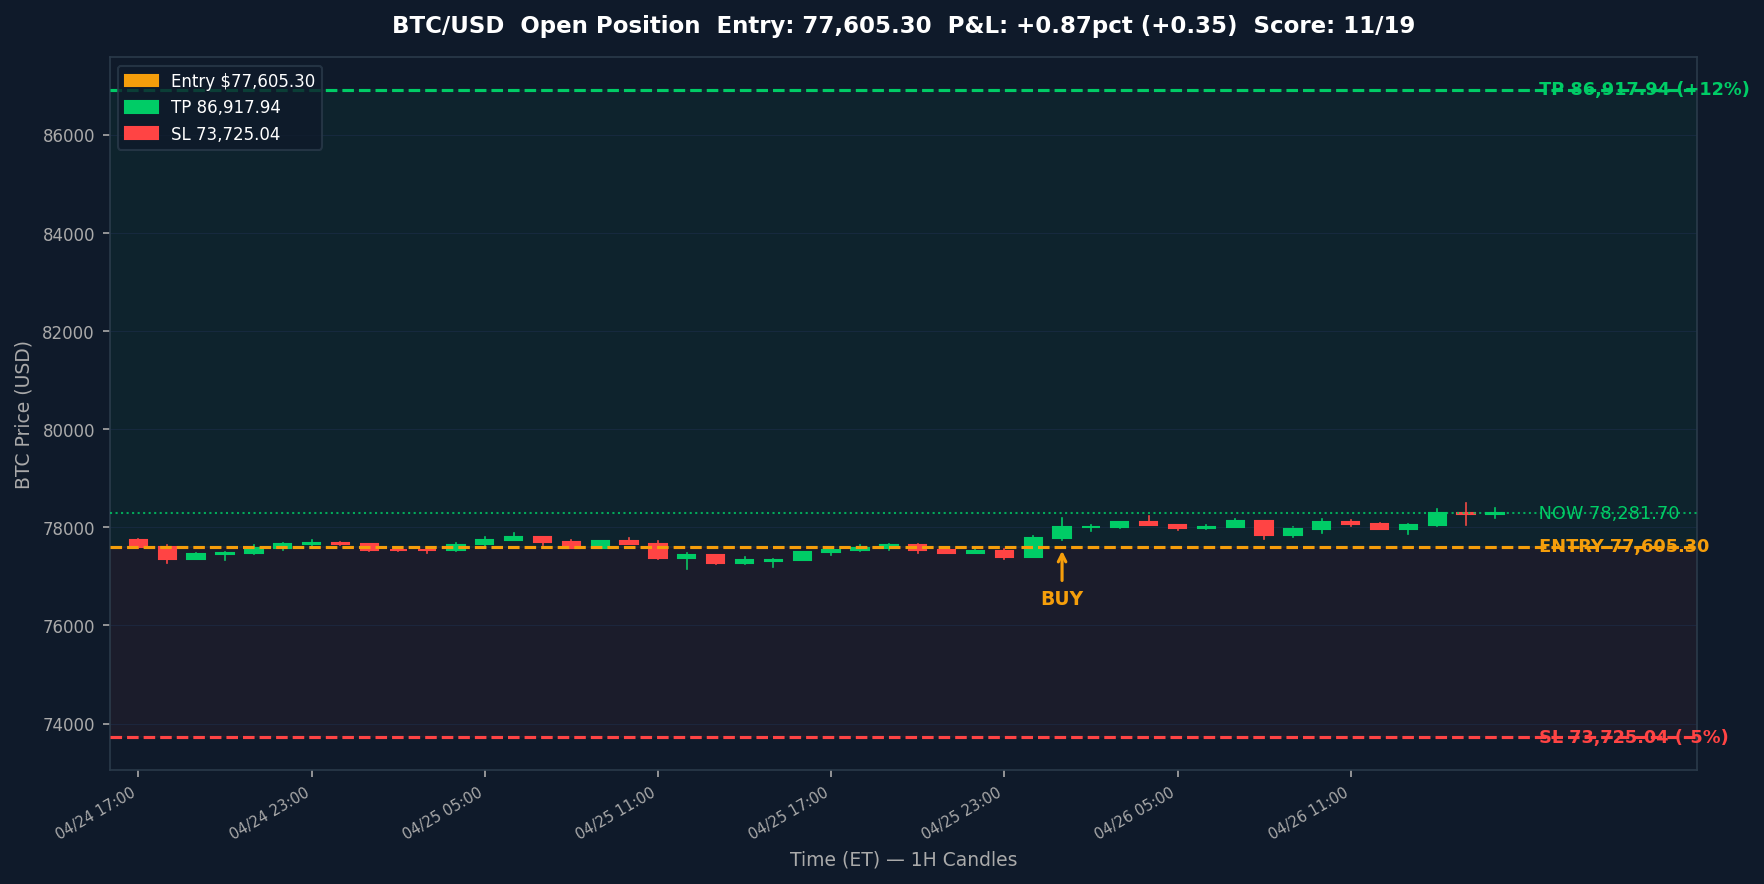Click the 'Time (ET) — 1H Candles' axis title
This screenshot has height=884, width=1764.
point(903,860)
